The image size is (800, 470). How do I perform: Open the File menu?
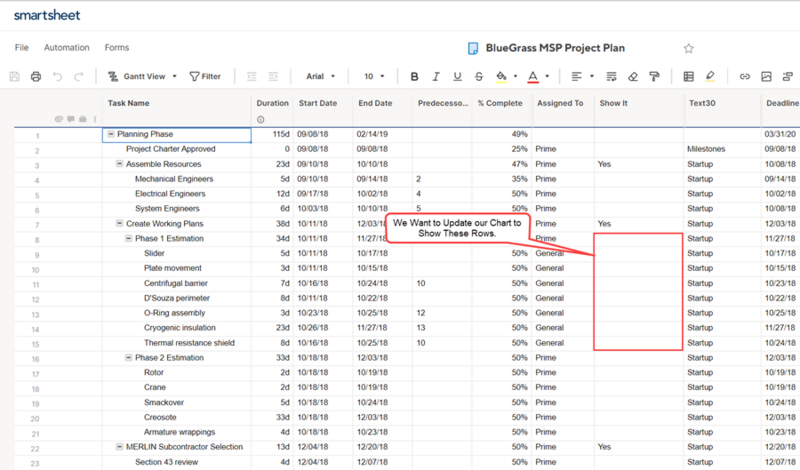coord(21,47)
